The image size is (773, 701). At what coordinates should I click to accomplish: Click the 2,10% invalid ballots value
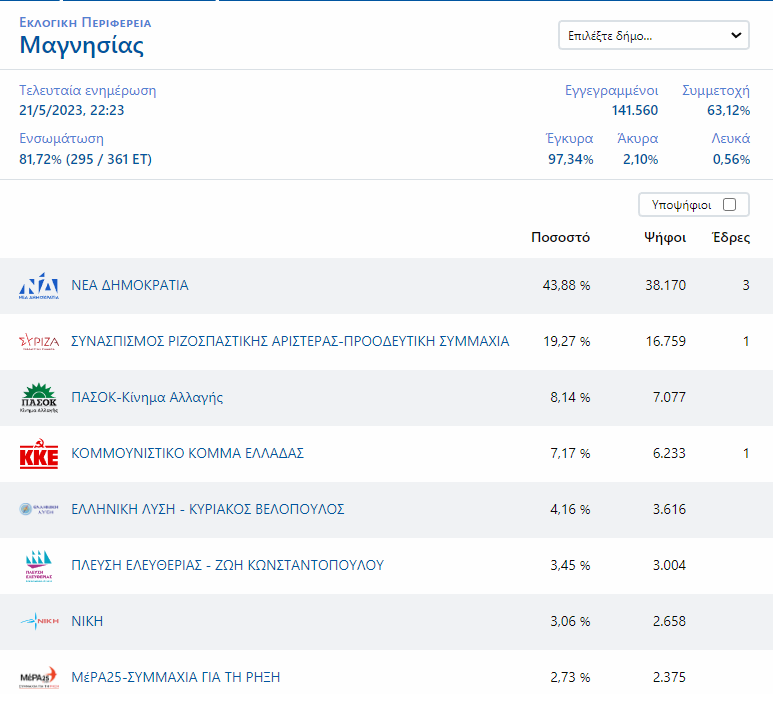point(640,159)
